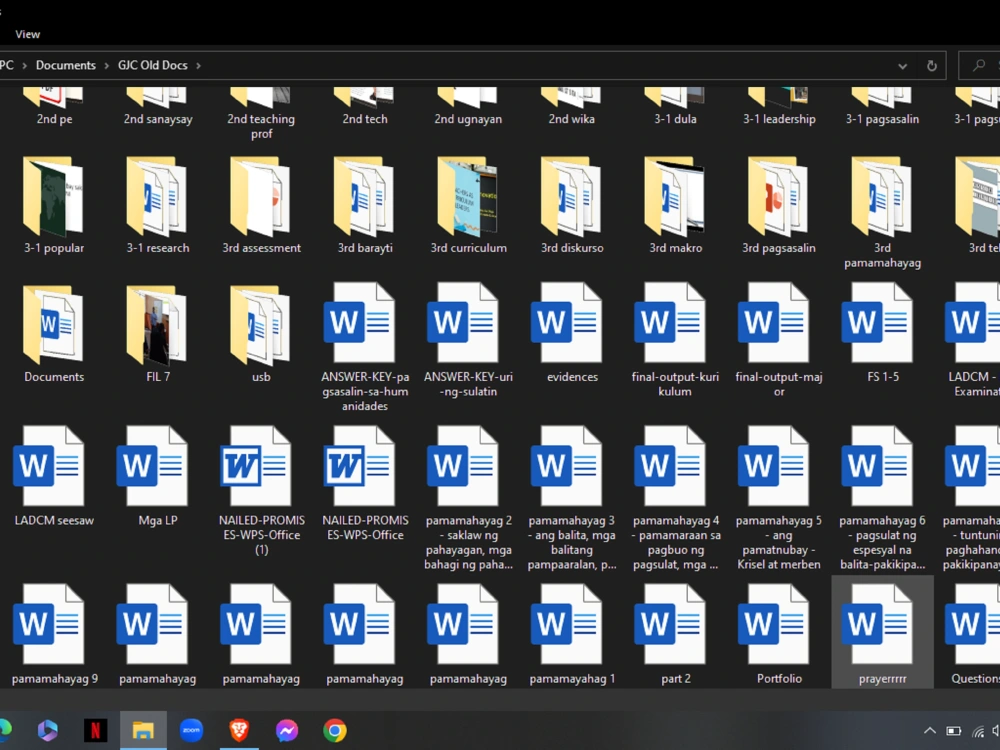Select pamamahayag 6 - pagsulat ng espesyal
Viewport: 1000px width, 750px height.
coord(883,498)
